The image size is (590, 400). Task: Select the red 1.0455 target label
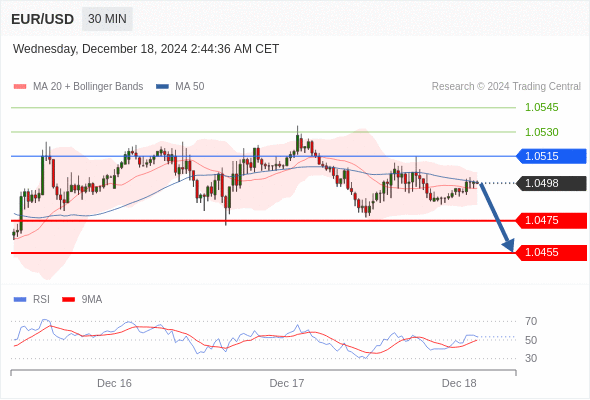tap(550, 252)
